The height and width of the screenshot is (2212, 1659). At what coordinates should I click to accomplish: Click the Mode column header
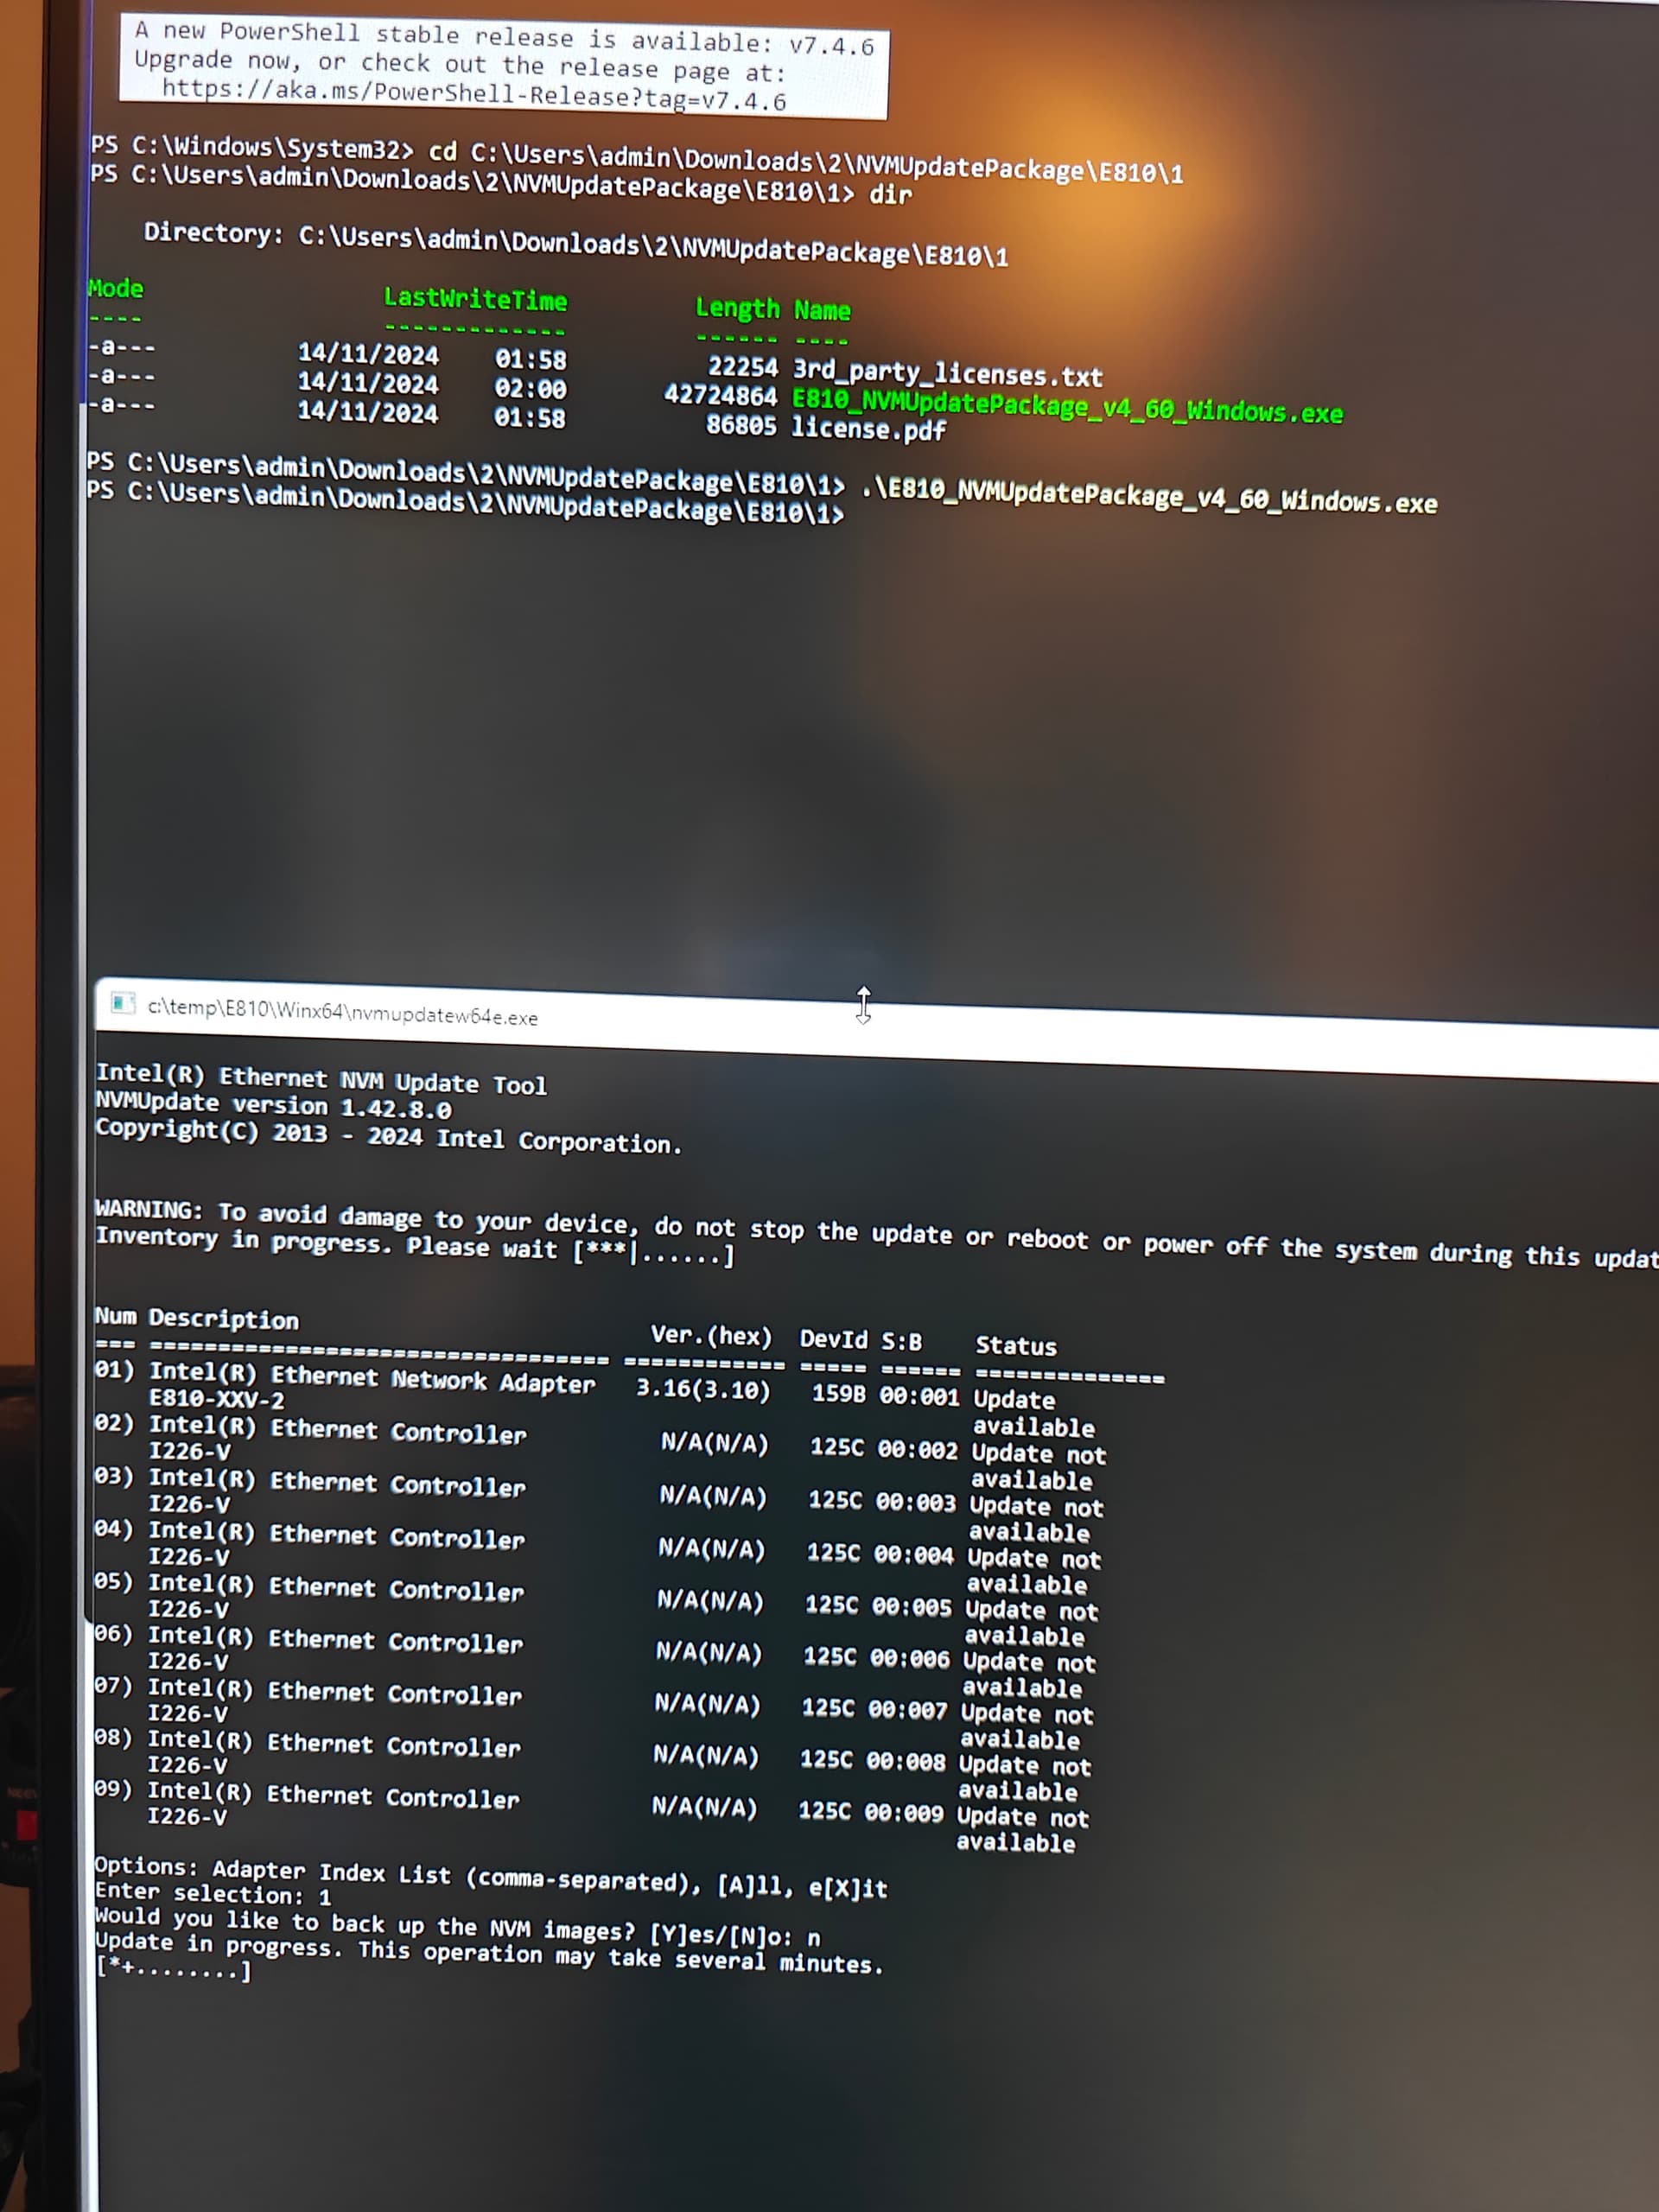pos(115,289)
